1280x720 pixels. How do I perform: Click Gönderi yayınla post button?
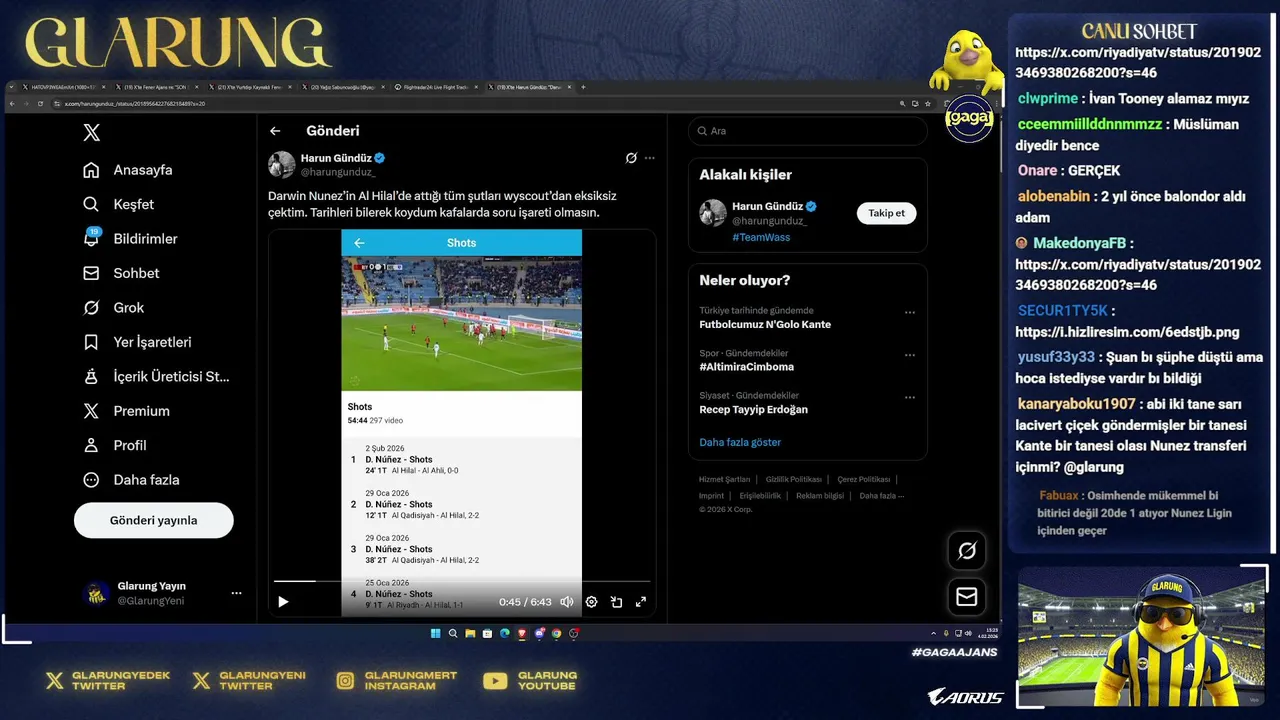point(154,520)
